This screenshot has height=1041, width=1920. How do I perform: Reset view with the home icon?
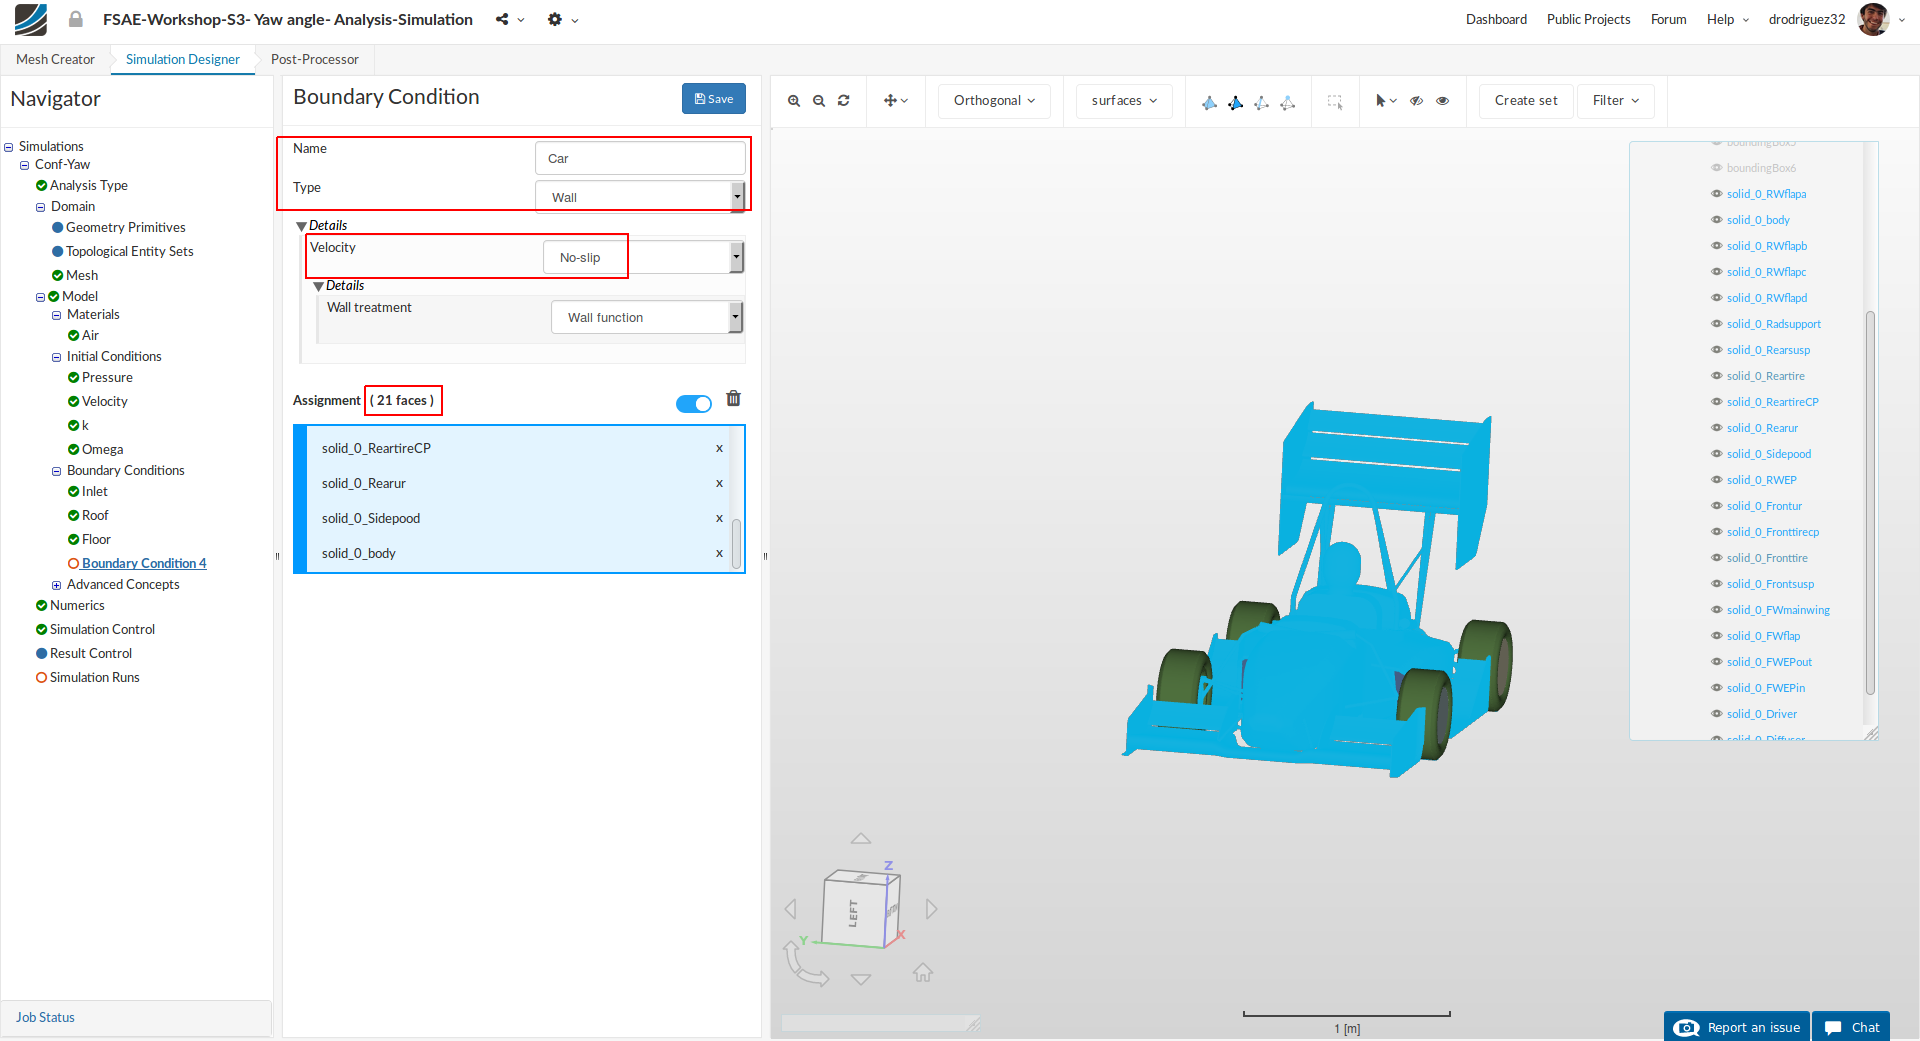(923, 972)
